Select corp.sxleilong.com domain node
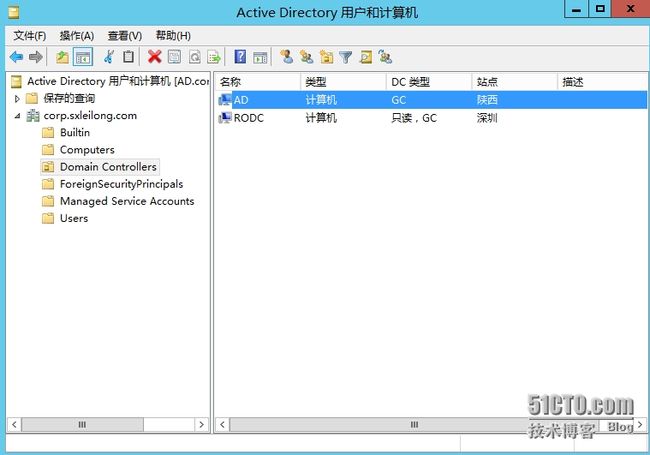 [x=90, y=116]
